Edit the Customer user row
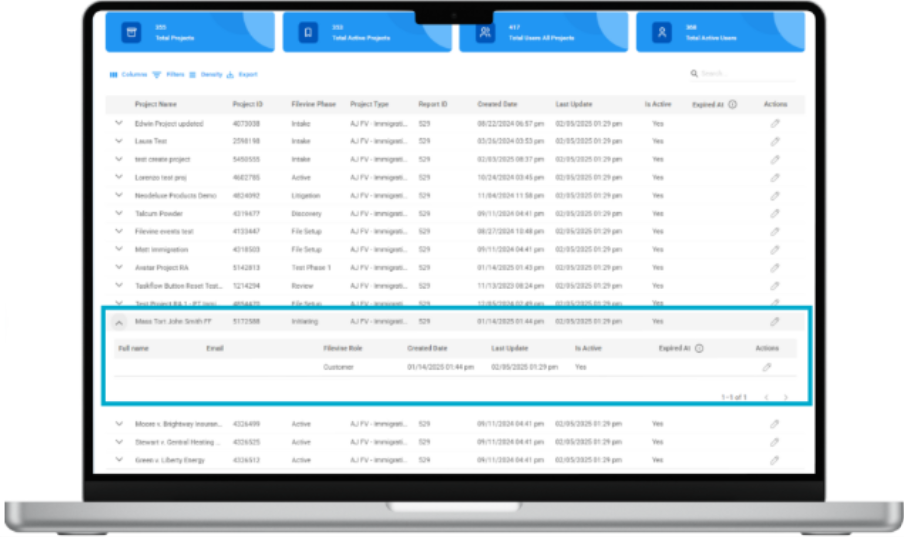904x537 pixels. (767, 367)
